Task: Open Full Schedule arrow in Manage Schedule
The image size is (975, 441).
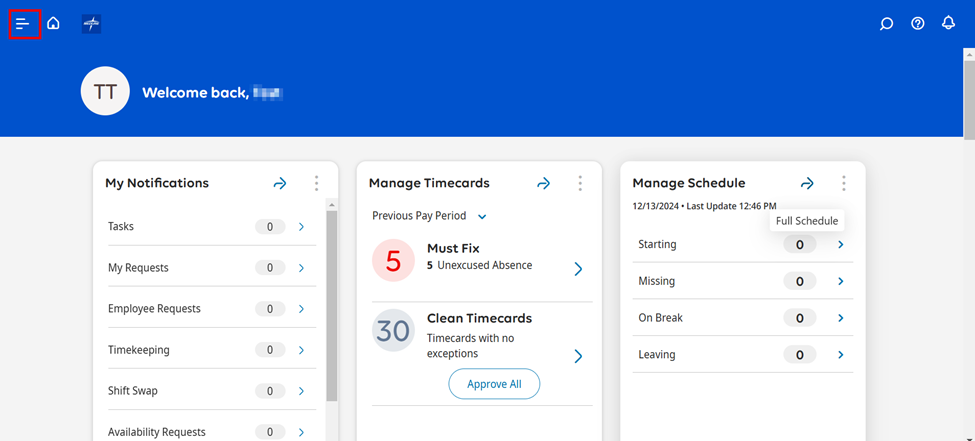Action: click(x=807, y=183)
